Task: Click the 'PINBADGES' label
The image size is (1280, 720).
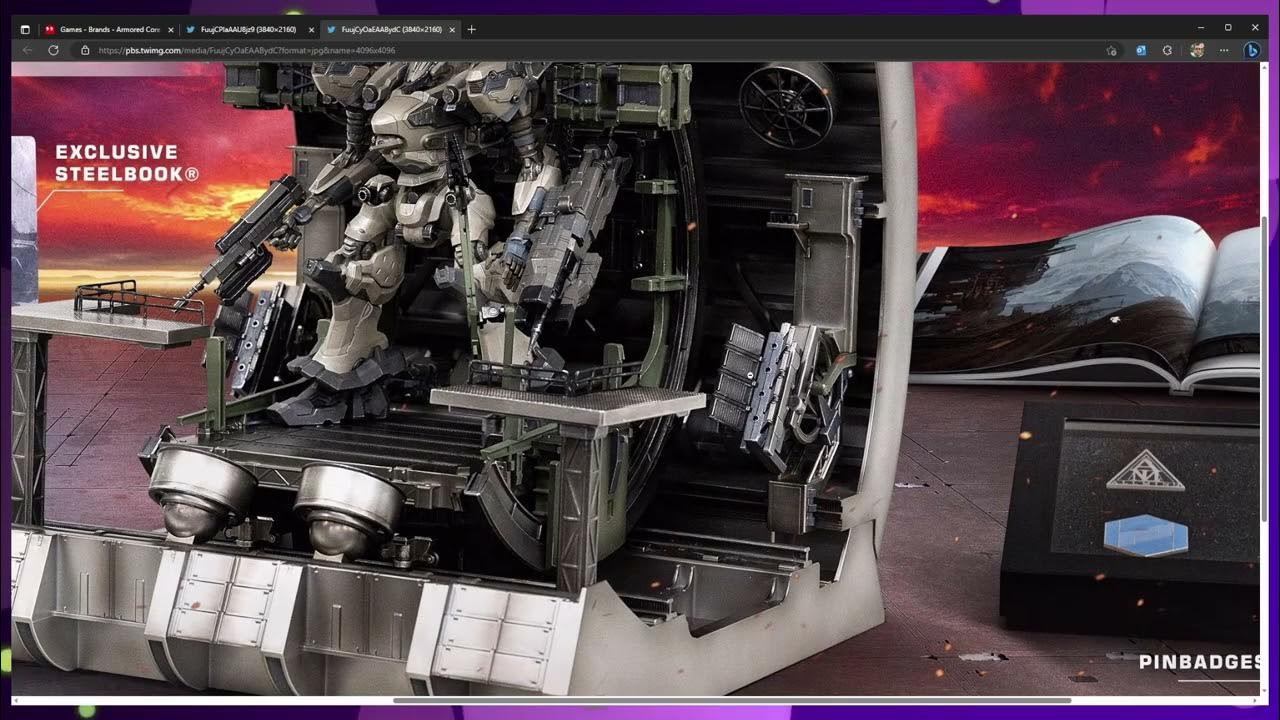Action: tap(1200, 662)
